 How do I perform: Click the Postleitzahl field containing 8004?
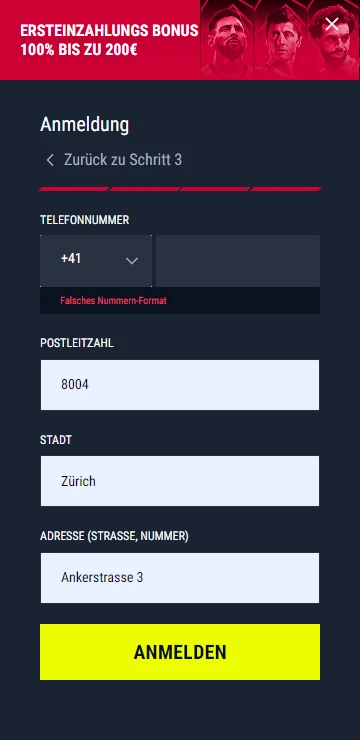[x=180, y=385]
